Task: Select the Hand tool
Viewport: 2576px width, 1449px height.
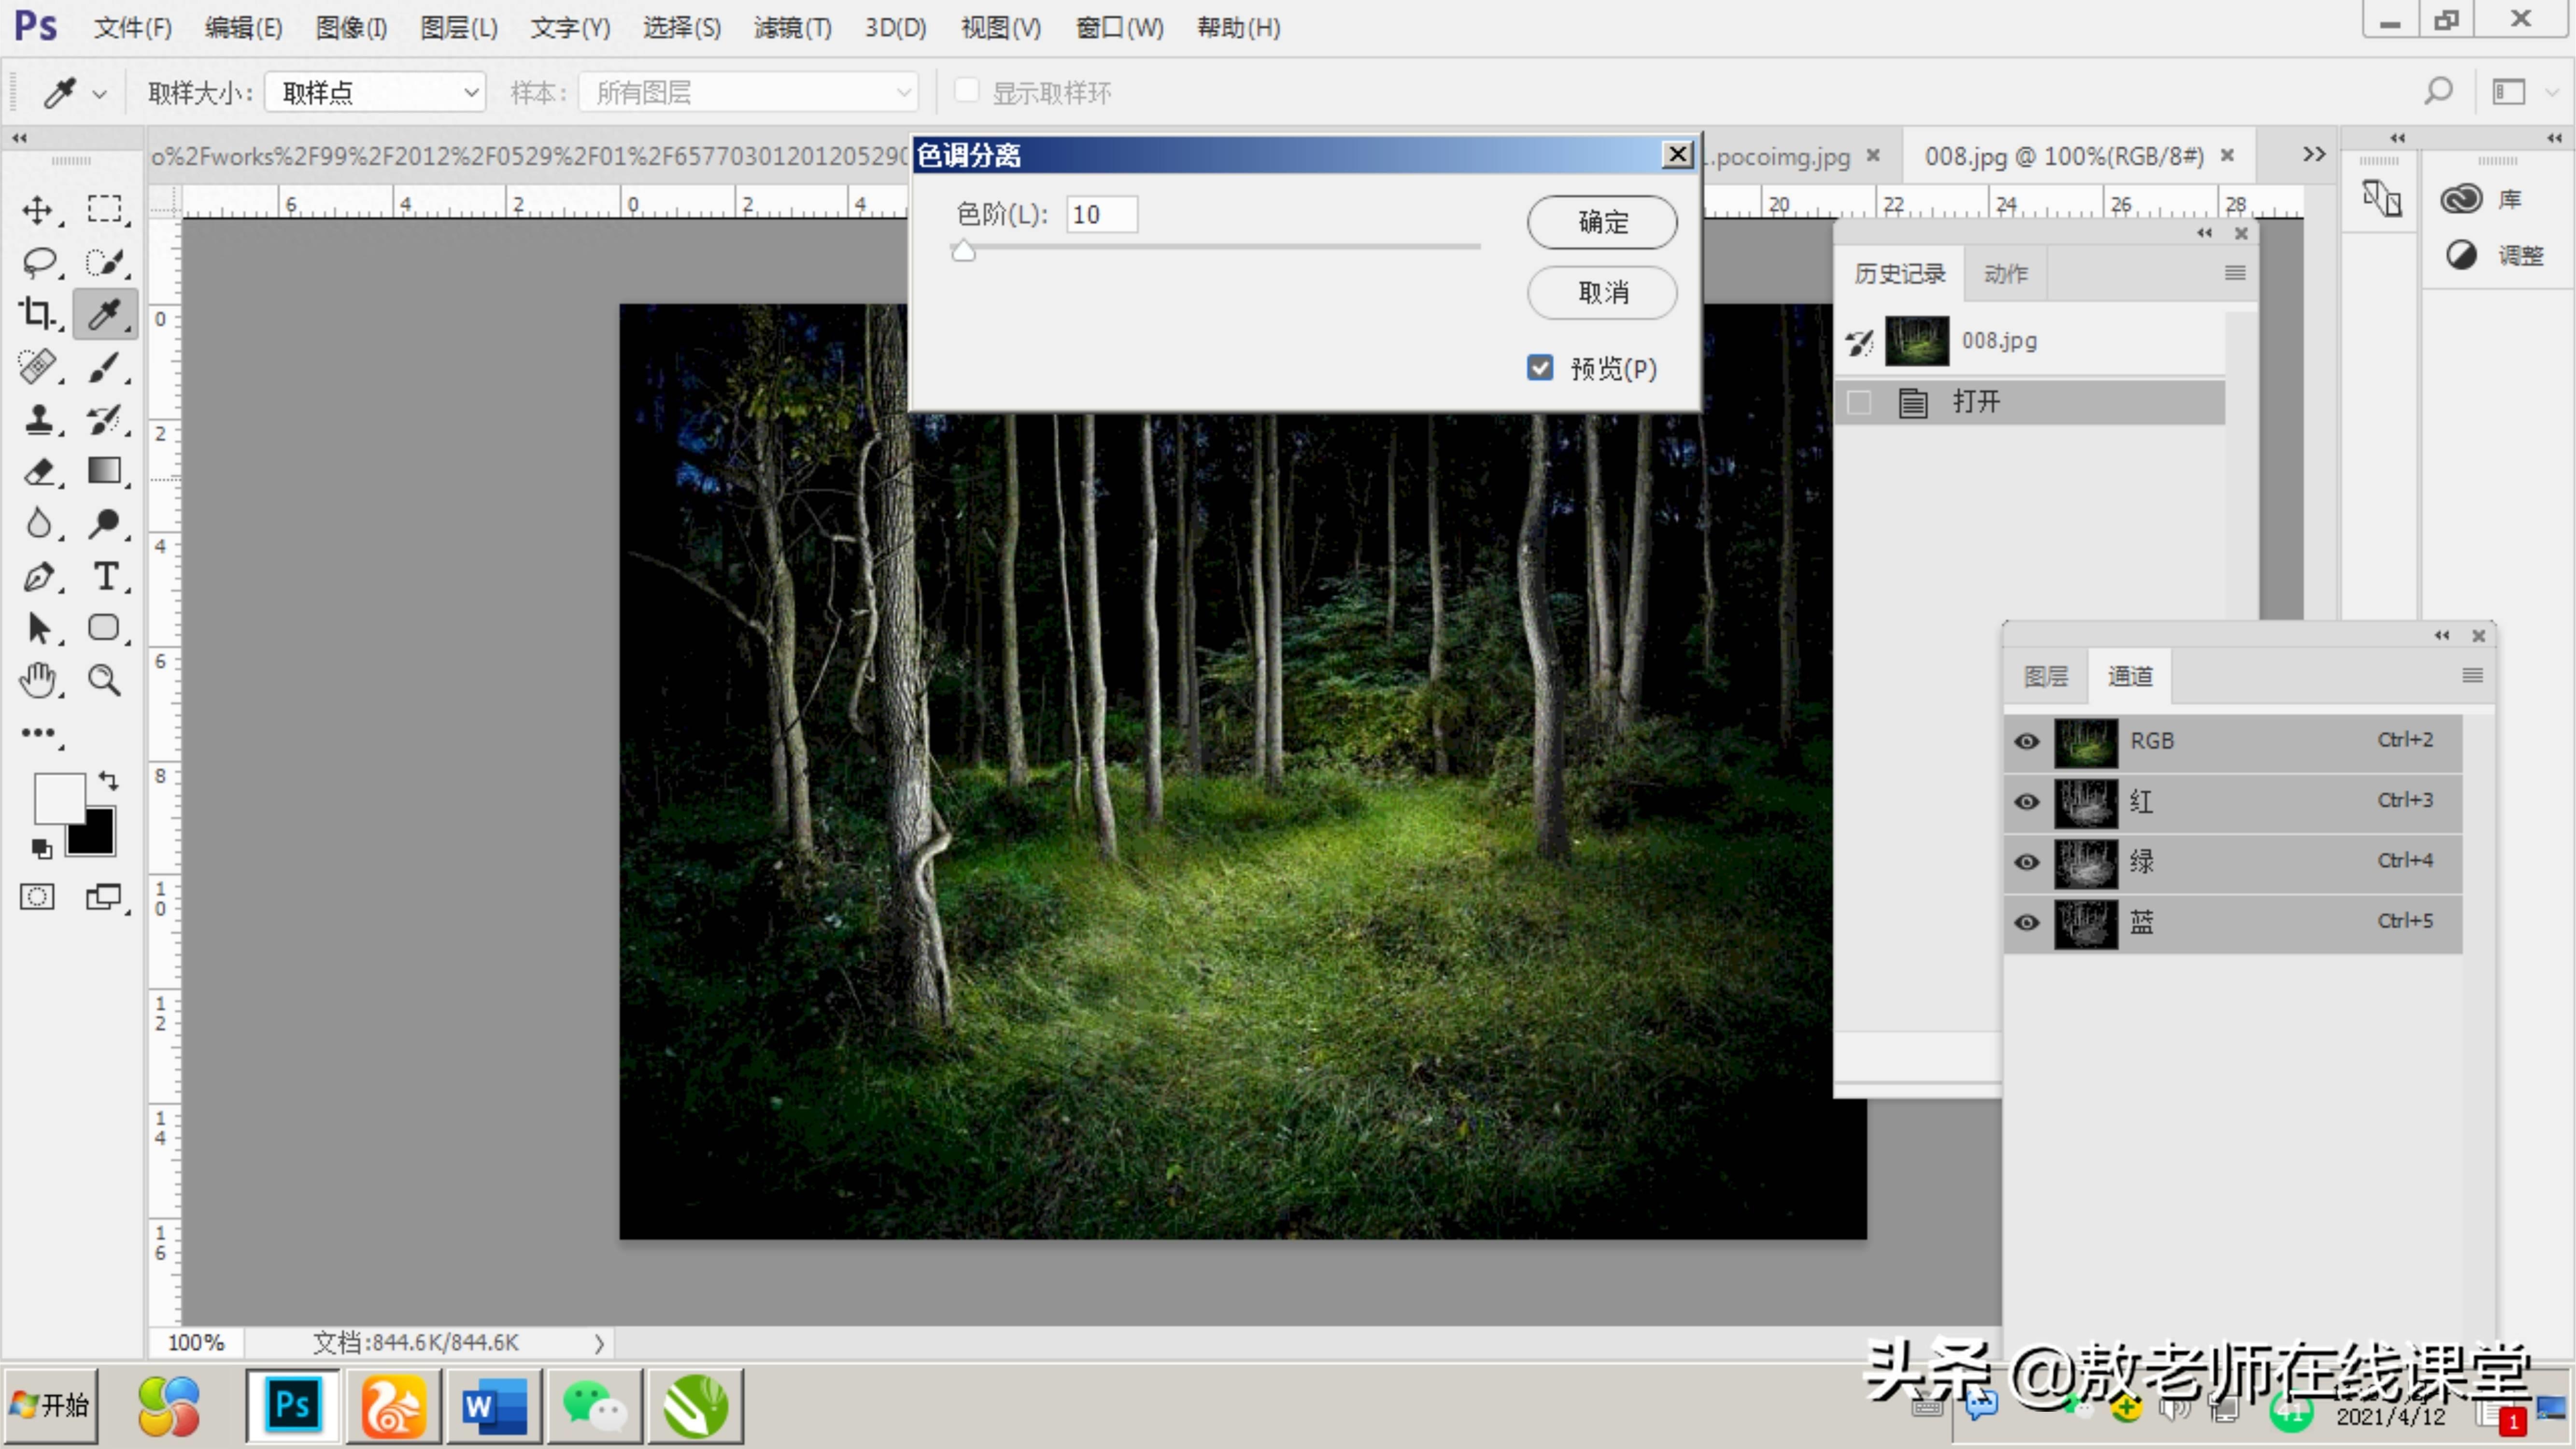Action: (x=38, y=681)
